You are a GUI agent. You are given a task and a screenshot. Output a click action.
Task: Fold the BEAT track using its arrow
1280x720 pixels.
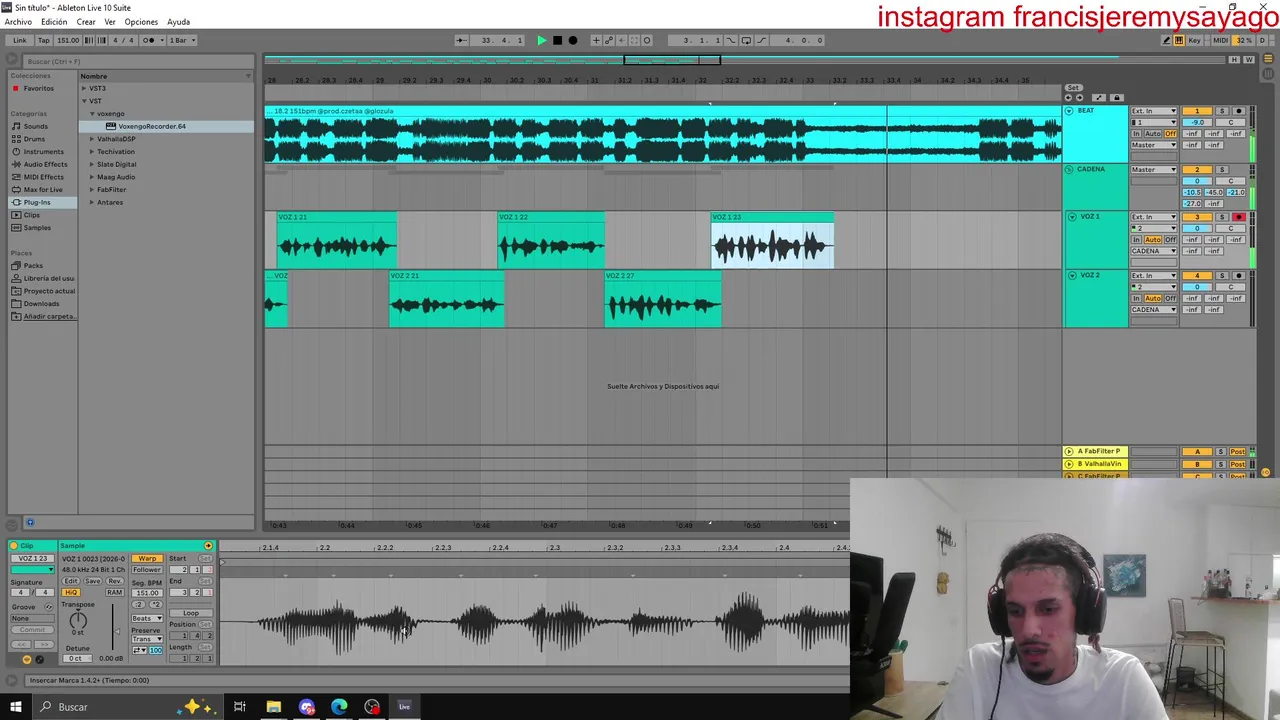coord(1070,111)
